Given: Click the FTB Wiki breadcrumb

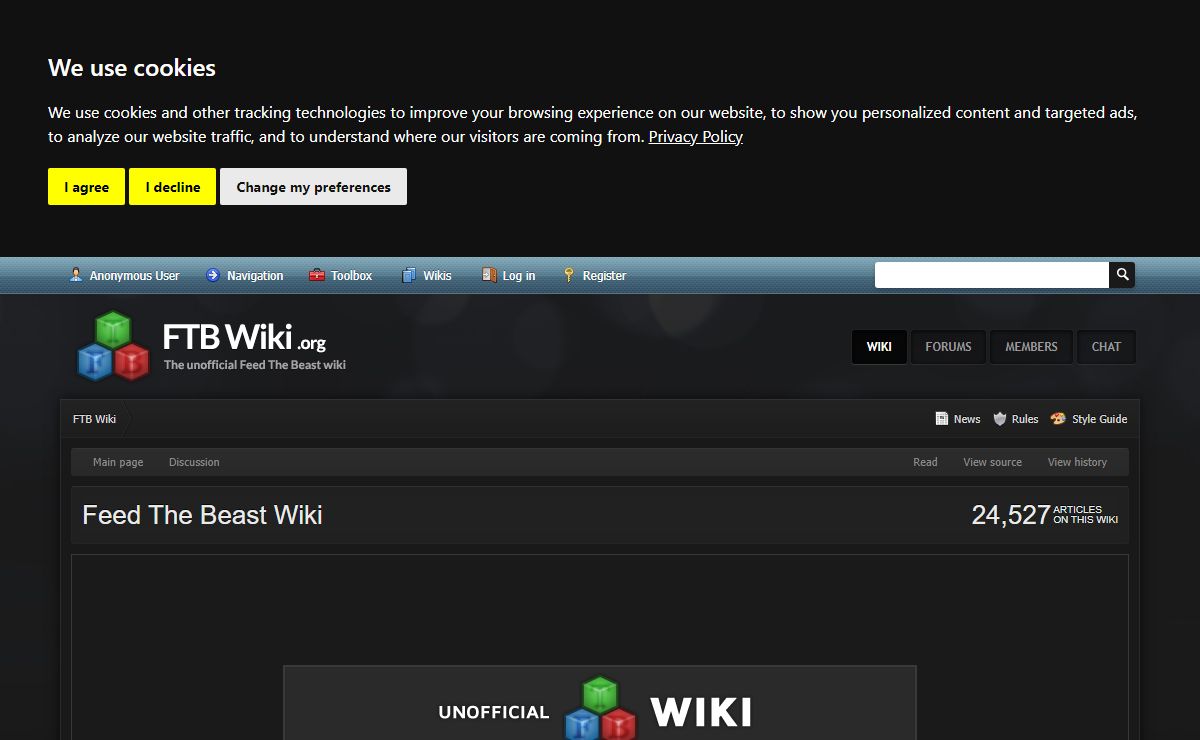Looking at the screenshot, I should coord(94,419).
